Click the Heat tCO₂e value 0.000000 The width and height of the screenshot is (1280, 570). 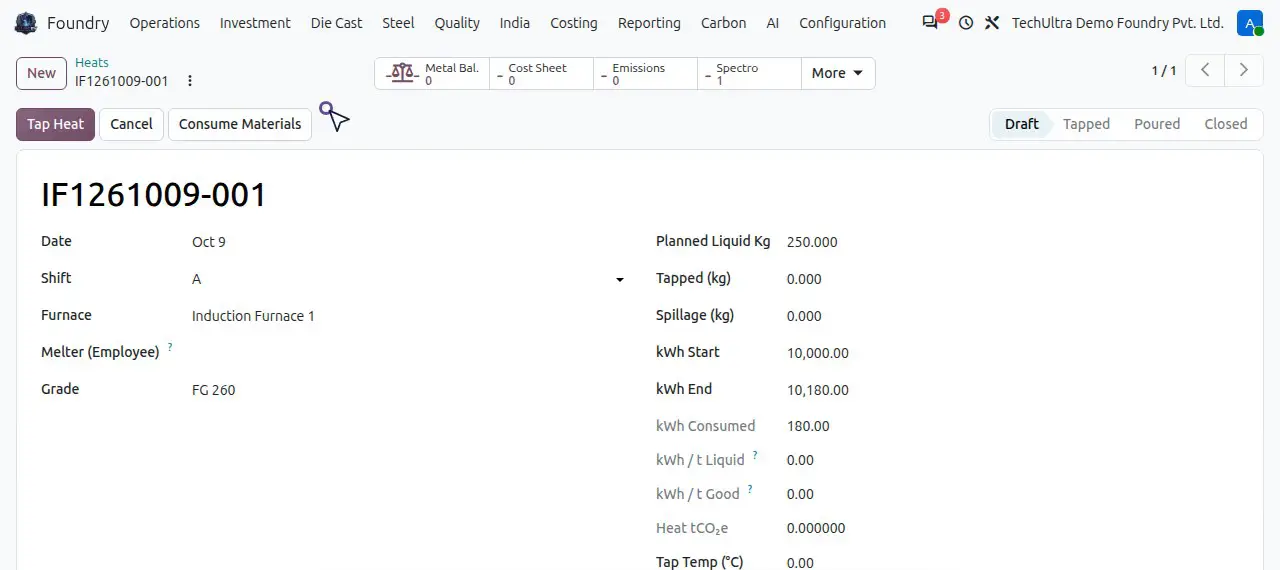816,528
